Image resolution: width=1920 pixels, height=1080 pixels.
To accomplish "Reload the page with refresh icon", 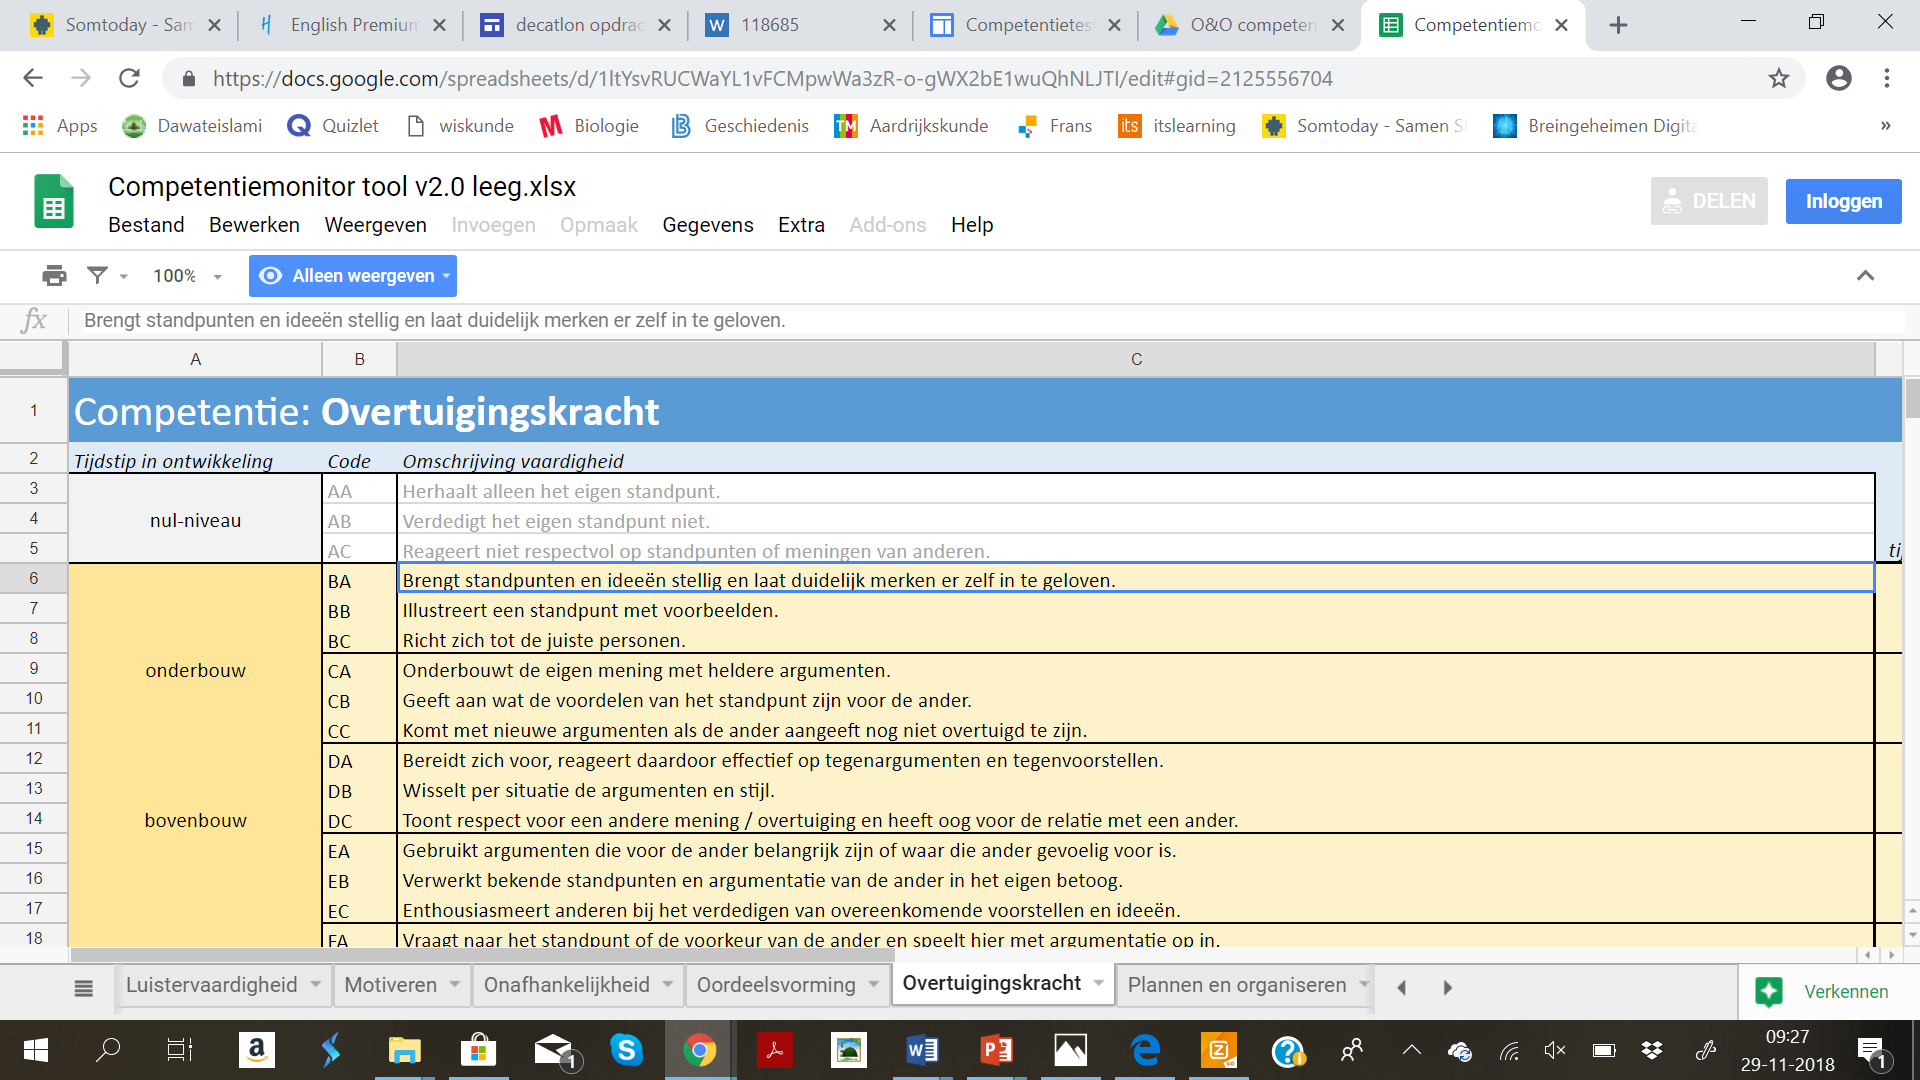I will (129, 79).
